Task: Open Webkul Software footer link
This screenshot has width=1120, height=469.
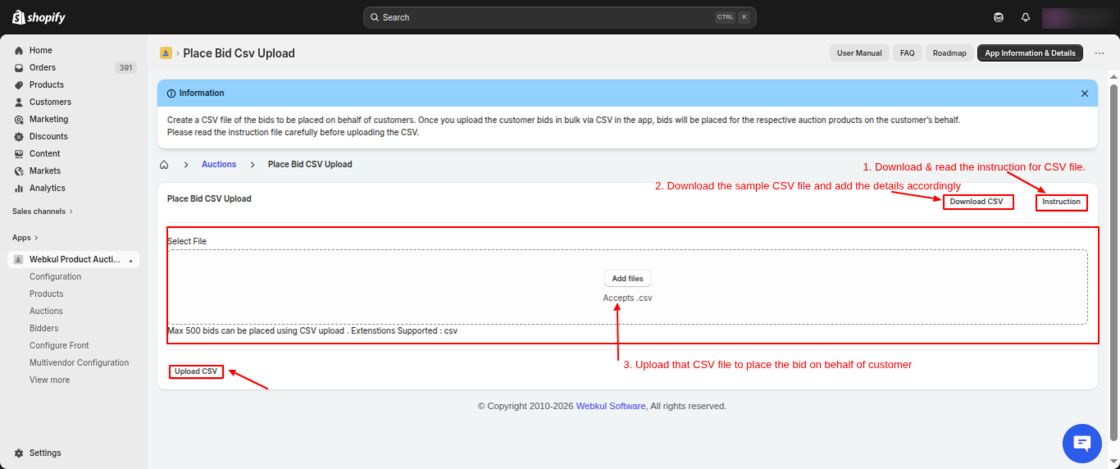Action: click(x=611, y=406)
